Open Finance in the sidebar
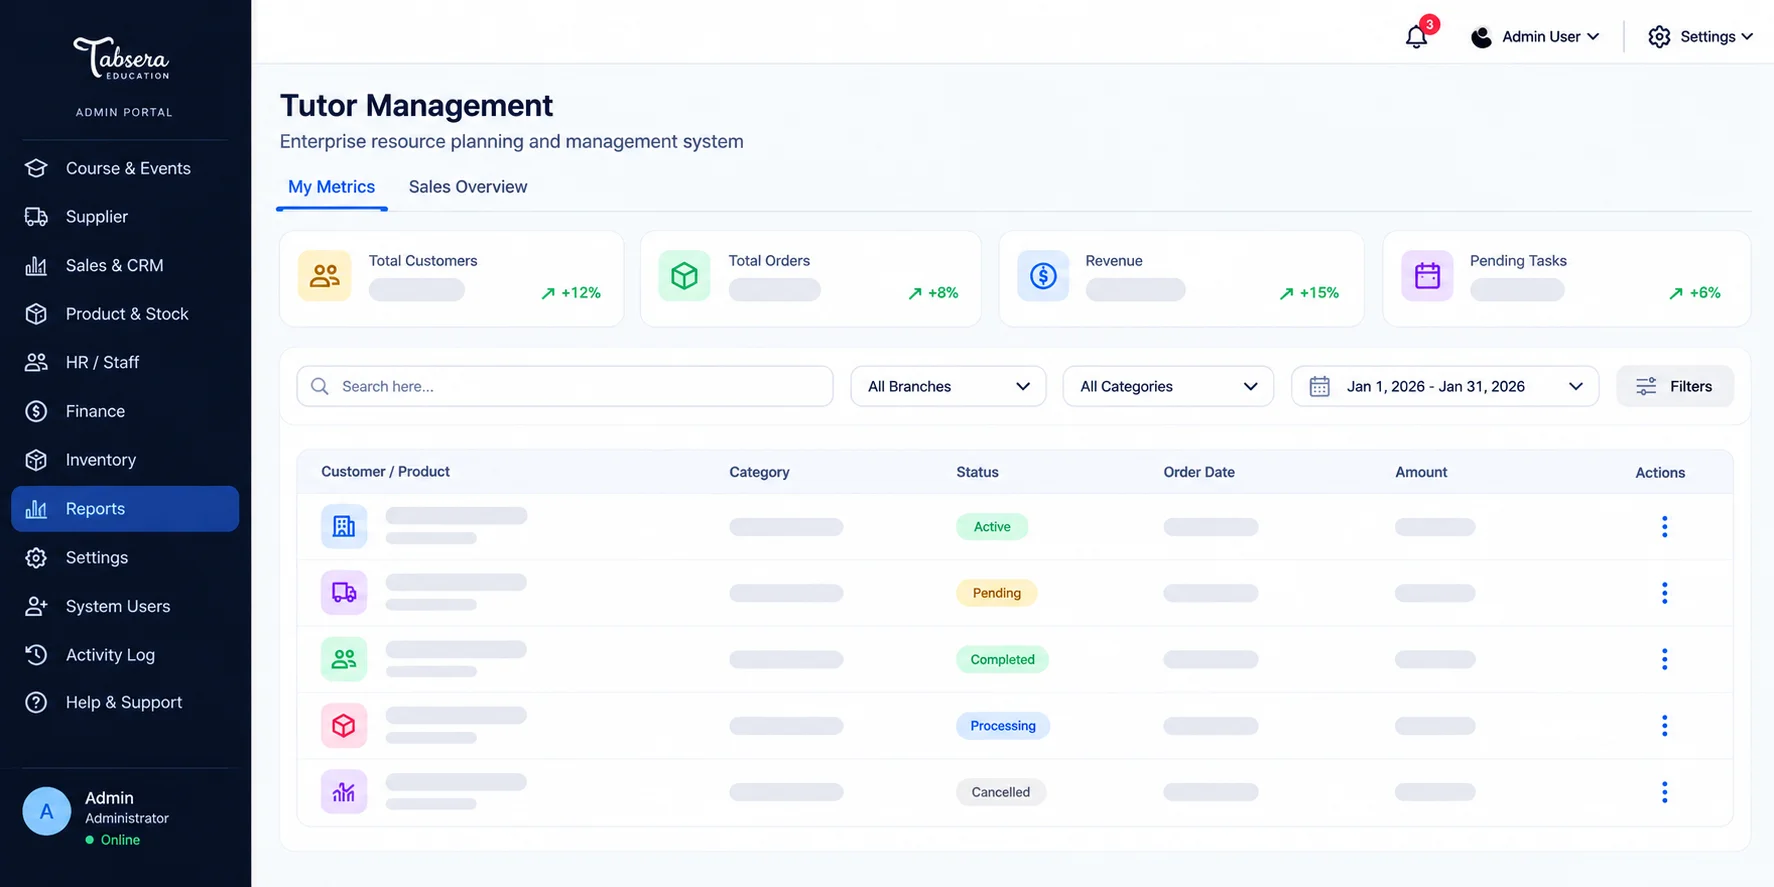 [125, 412]
